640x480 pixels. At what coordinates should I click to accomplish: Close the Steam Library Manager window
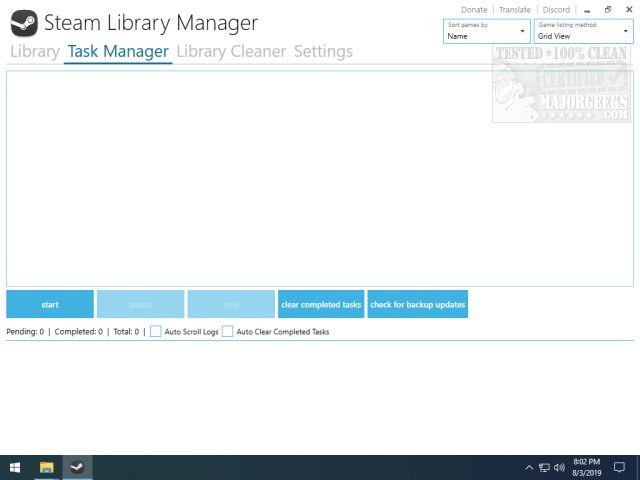(x=629, y=10)
